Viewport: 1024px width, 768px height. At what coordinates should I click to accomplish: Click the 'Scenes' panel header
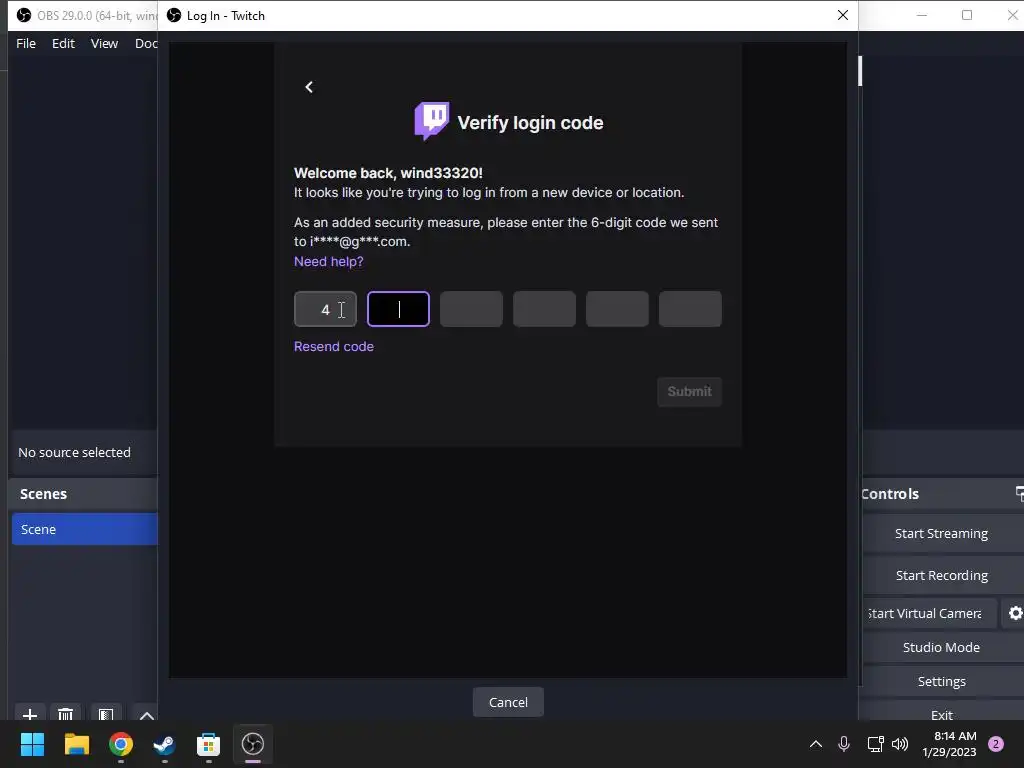(43, 494)
